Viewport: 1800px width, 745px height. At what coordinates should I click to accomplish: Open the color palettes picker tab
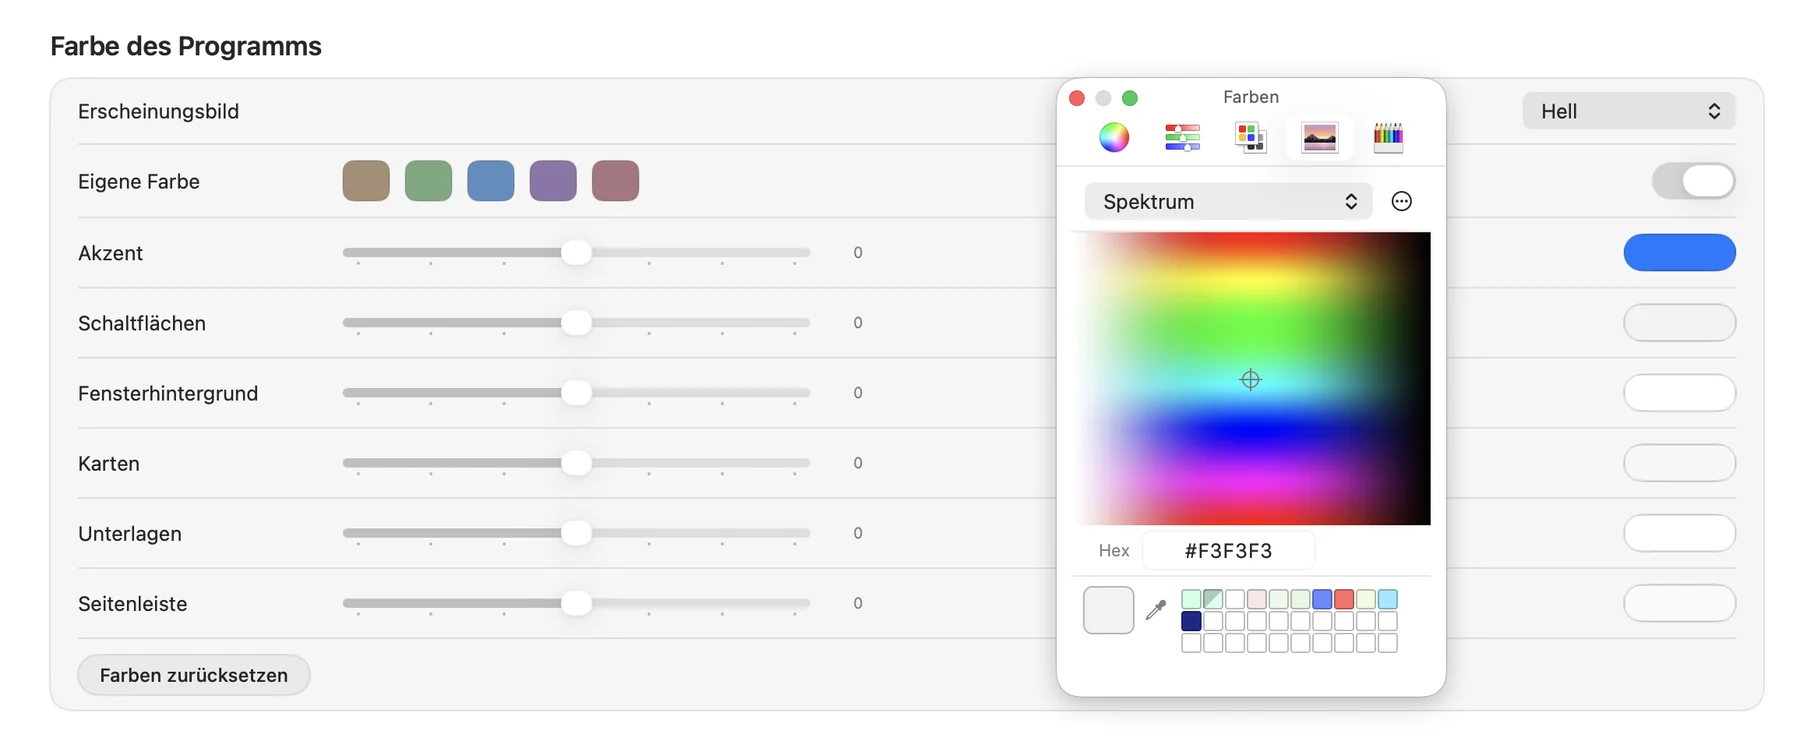1250,137
